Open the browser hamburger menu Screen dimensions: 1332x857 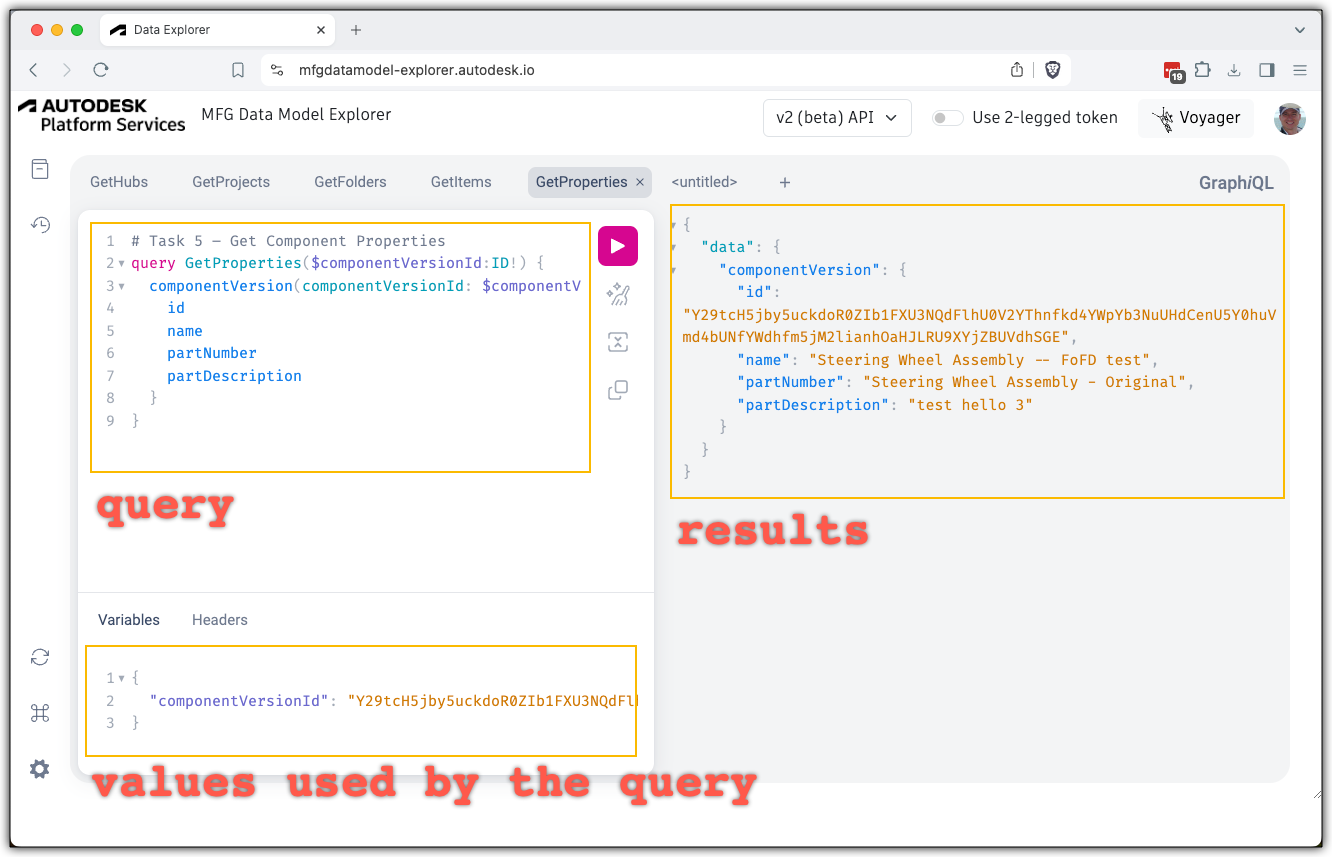pyautogui.click(x=1300, y=70)
